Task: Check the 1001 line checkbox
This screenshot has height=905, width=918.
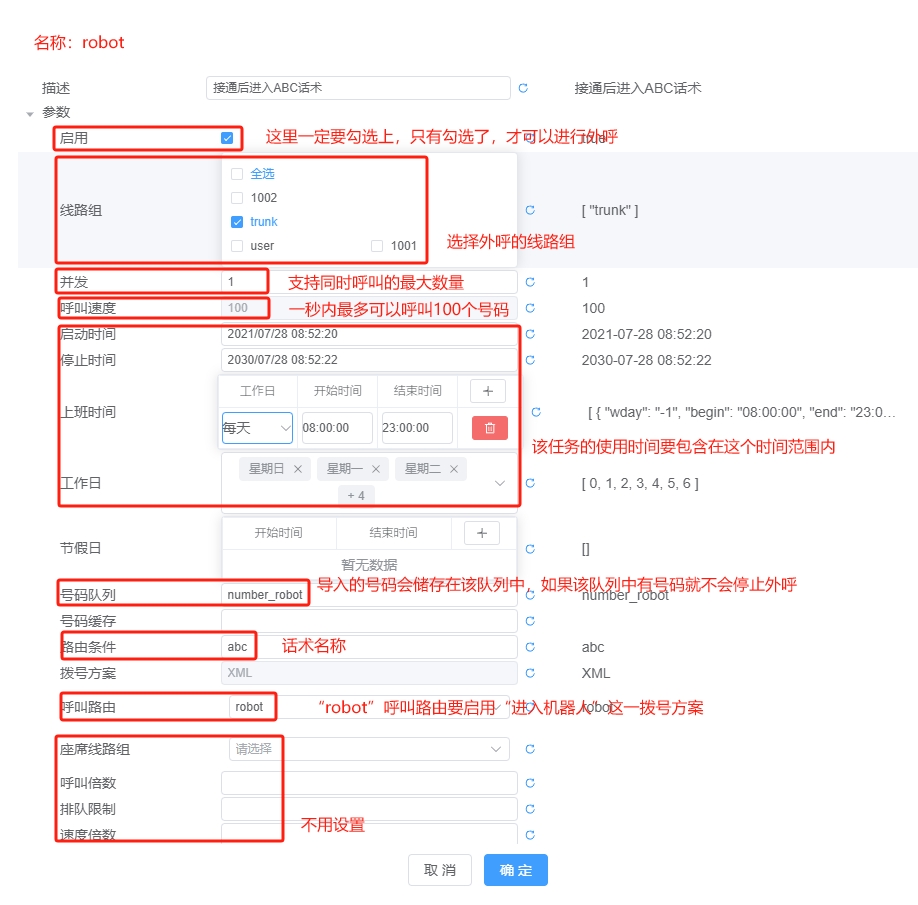Action: 377,246
